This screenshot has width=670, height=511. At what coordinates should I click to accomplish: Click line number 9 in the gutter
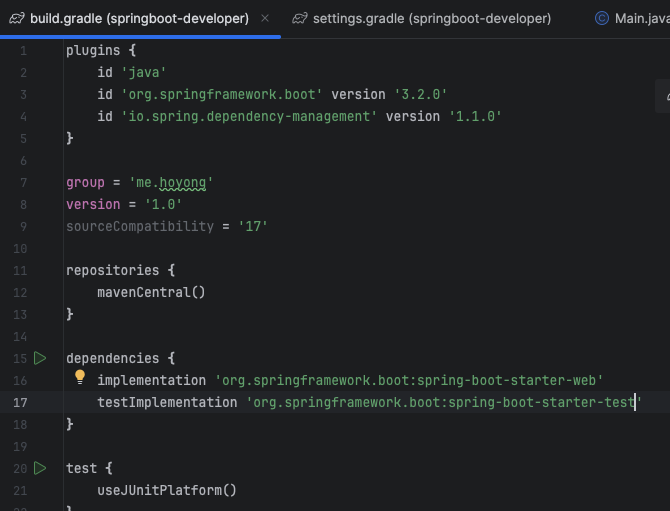[24, 226]
